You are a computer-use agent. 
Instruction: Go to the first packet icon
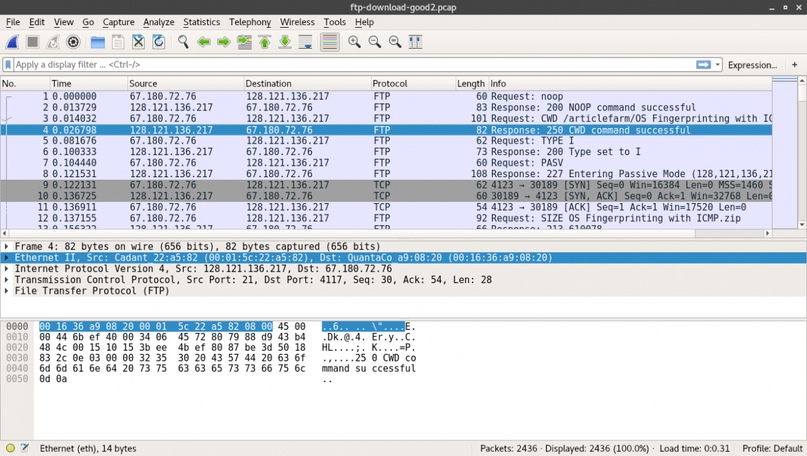point(265,42)
